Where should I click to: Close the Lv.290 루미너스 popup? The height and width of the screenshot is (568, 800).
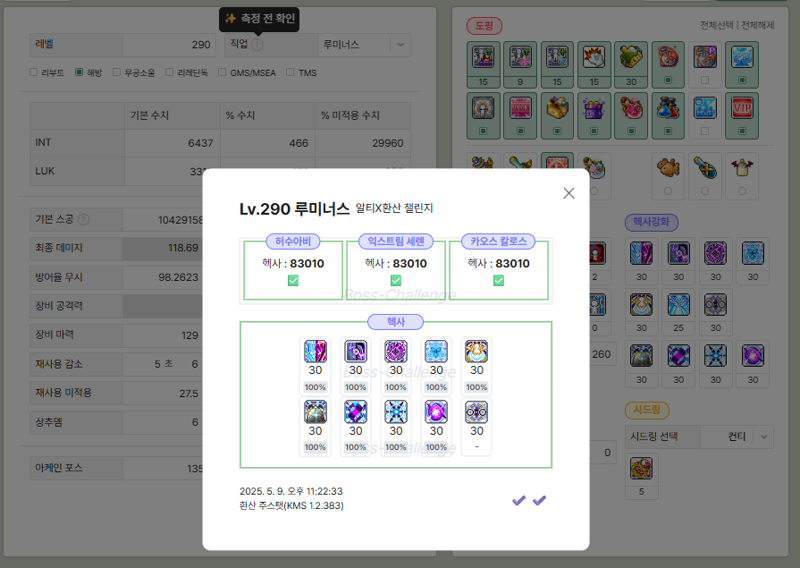point(569,193)
